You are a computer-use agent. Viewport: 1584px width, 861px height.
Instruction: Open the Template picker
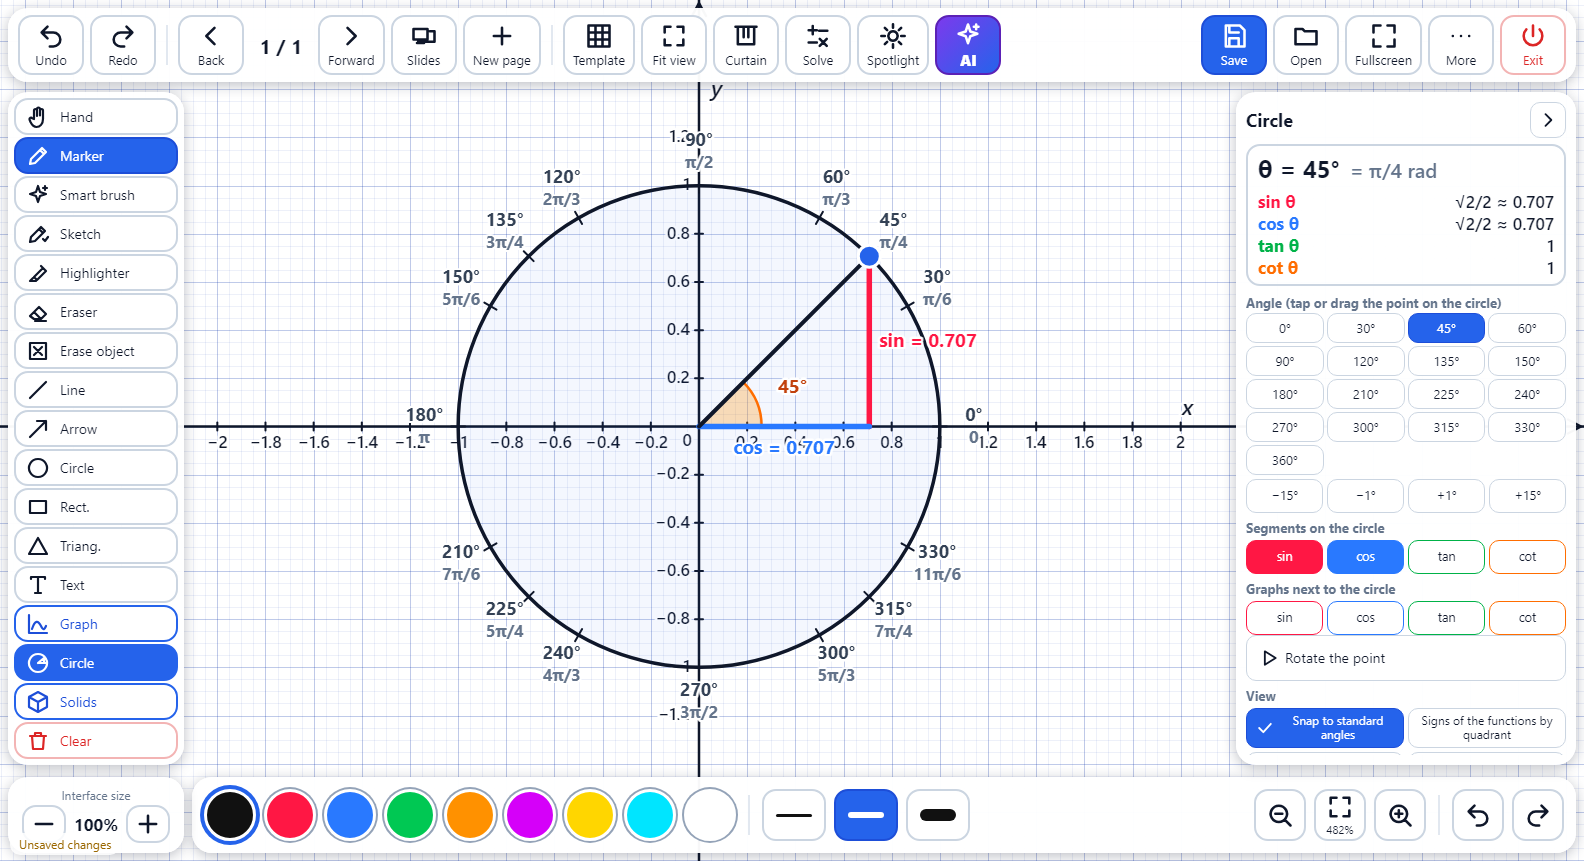(x=599, y=45)
